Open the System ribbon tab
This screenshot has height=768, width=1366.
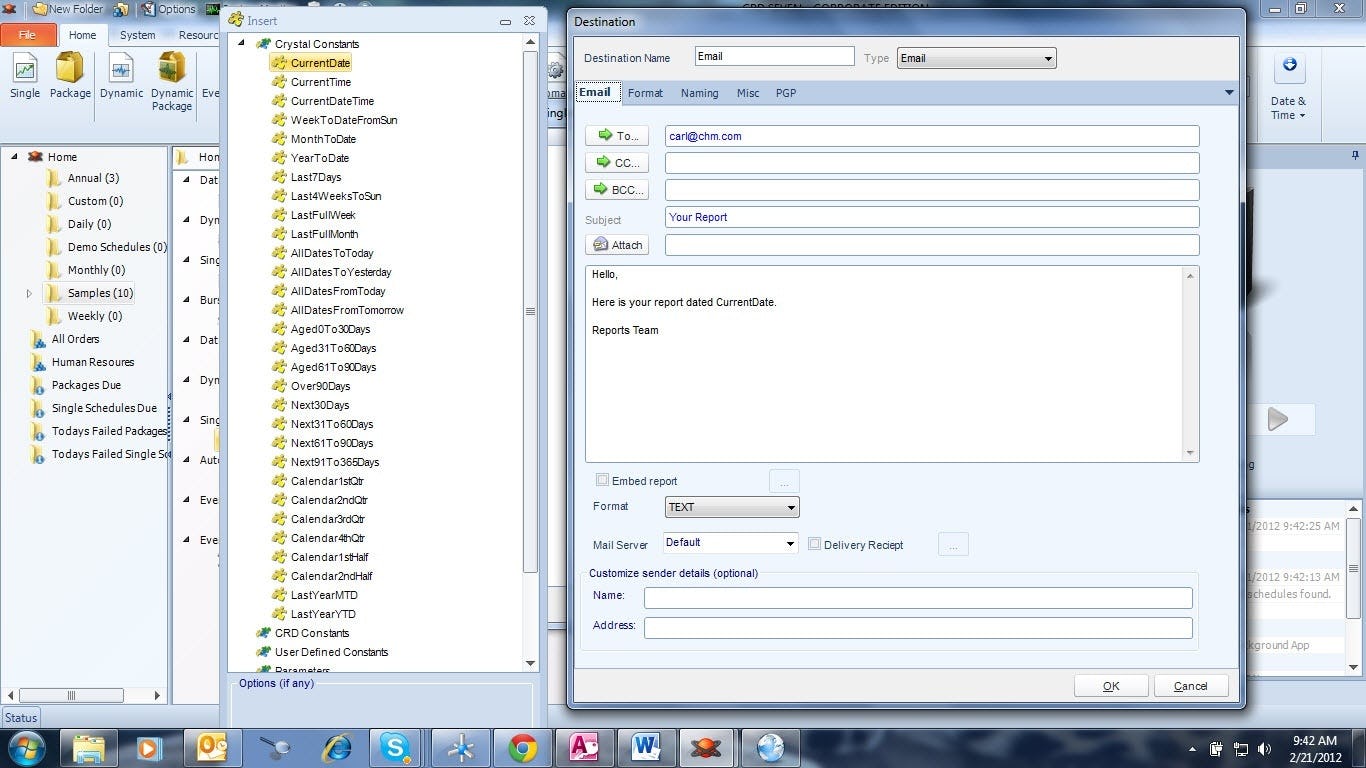coord(137,34)
